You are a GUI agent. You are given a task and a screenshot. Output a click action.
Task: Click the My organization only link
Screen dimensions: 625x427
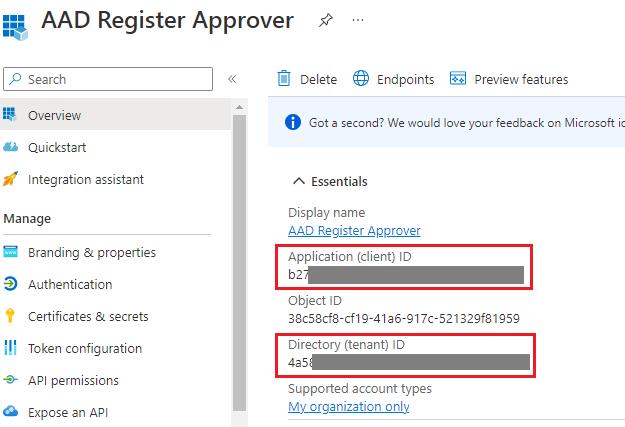point(348,406)
